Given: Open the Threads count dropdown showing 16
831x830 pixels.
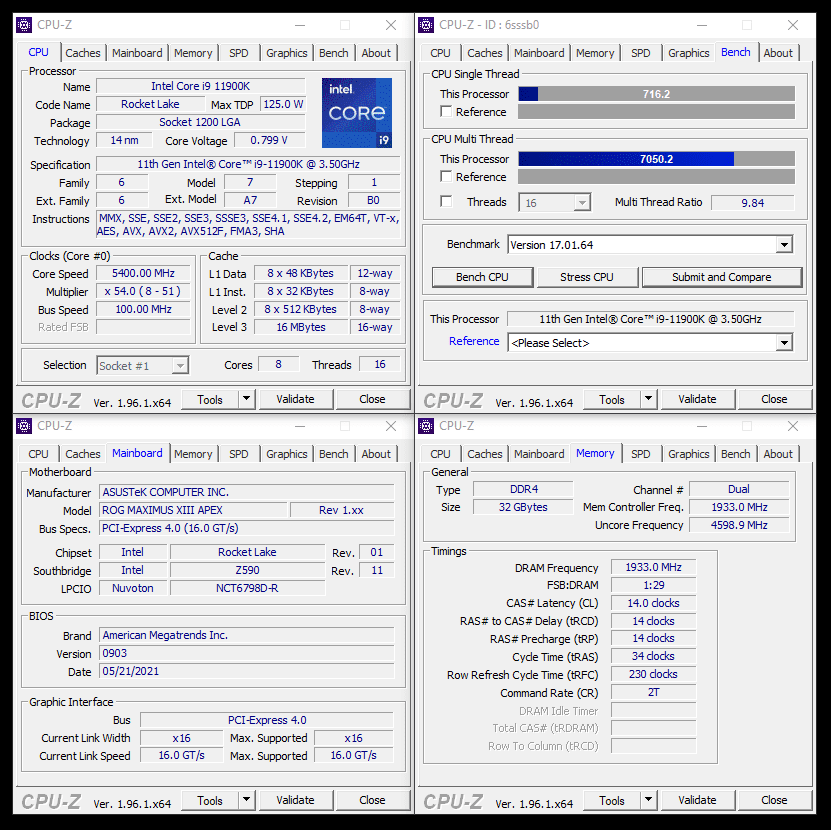Looking at the screenshot, I should pos(554,202).
